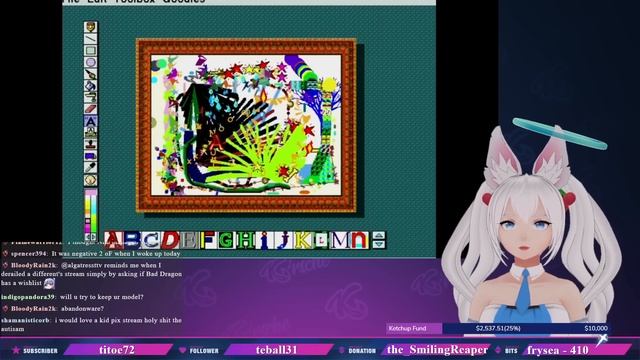This screenshot has height=360, width=640.
Task: Click the 'DONATION' label
Action: click(x=362, y=351)
